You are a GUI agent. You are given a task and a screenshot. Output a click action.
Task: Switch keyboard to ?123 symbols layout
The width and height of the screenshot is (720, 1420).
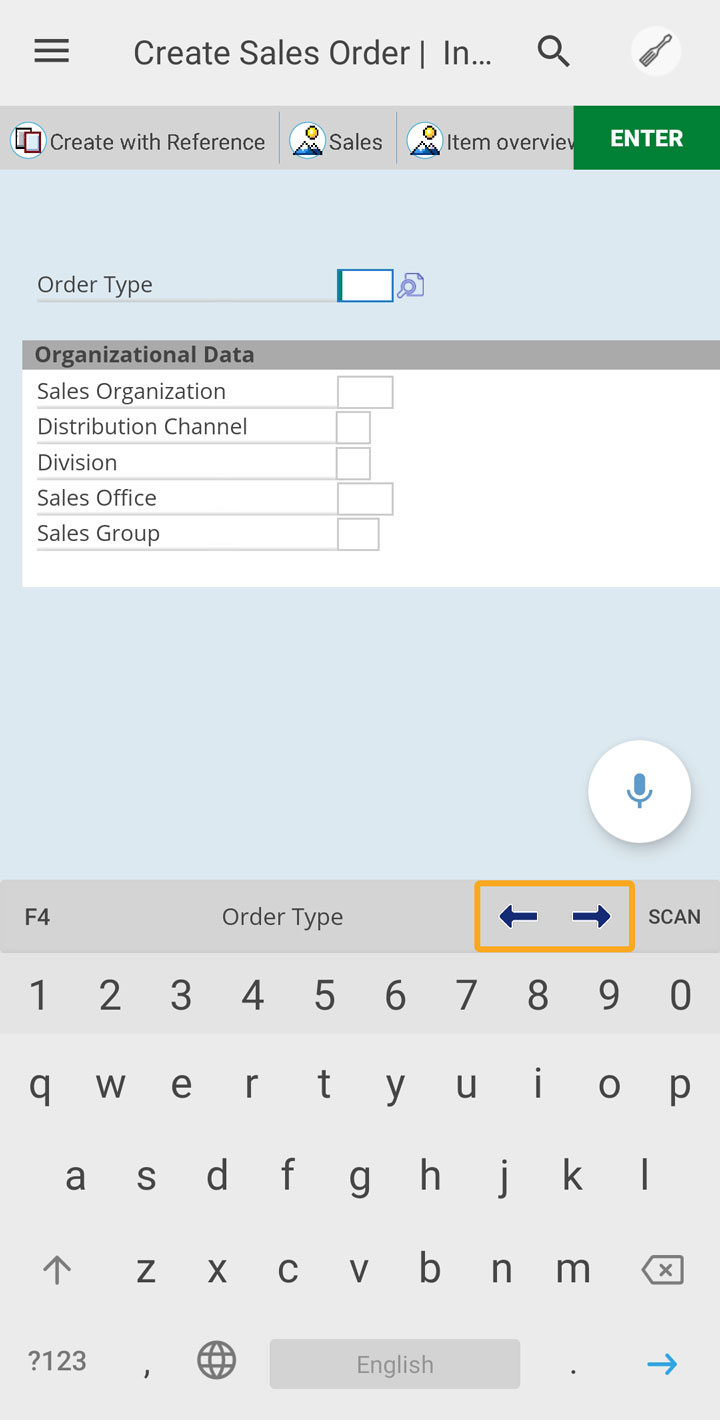coord(57,1361)
